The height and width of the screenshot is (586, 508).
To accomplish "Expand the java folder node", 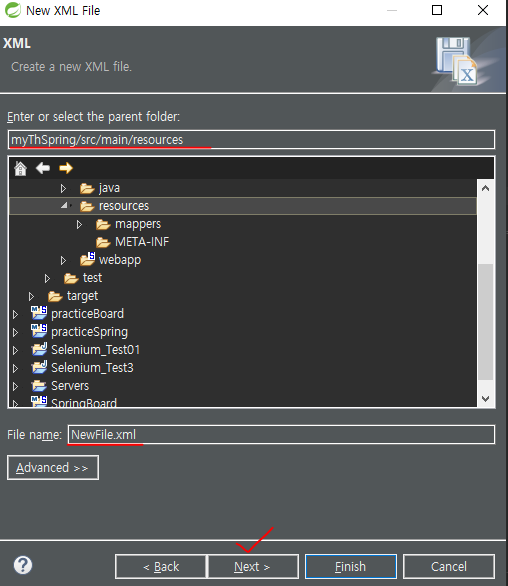I will pyautogui.click(x=63, y=188).
